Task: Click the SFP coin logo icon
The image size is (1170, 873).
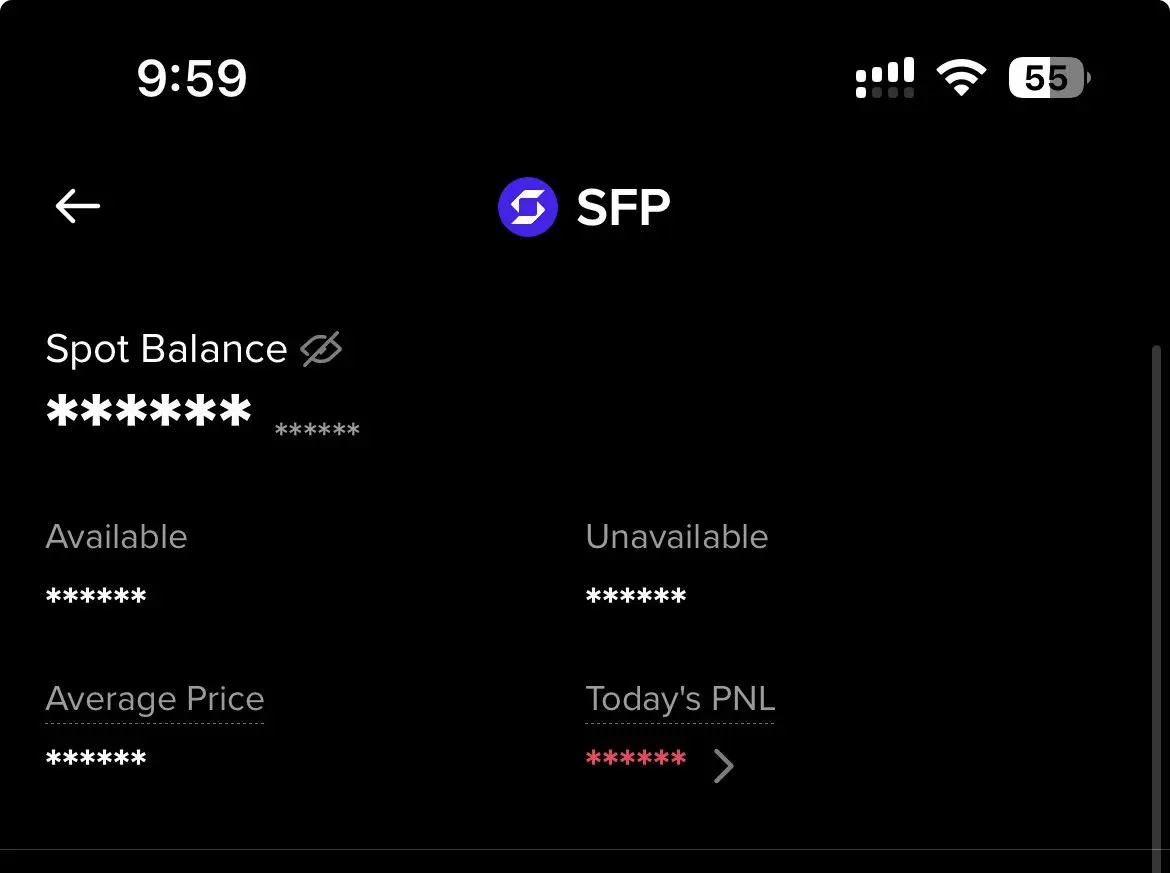Action: tap(528, 207)
